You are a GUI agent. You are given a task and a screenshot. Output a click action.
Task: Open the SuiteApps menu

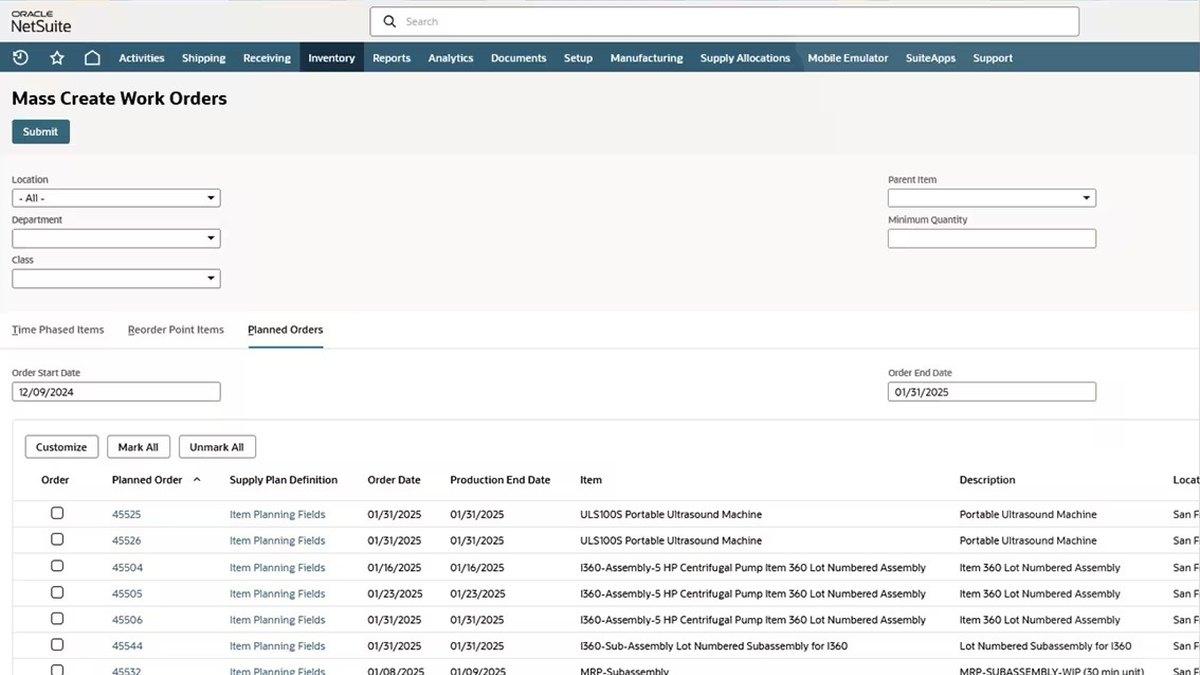point(931,58)
